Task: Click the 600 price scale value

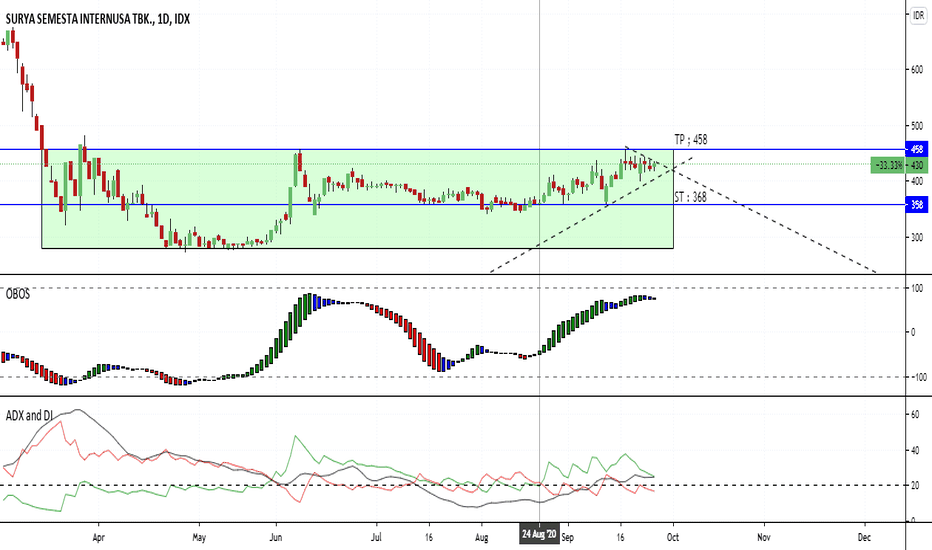Action: pos(917,70)
